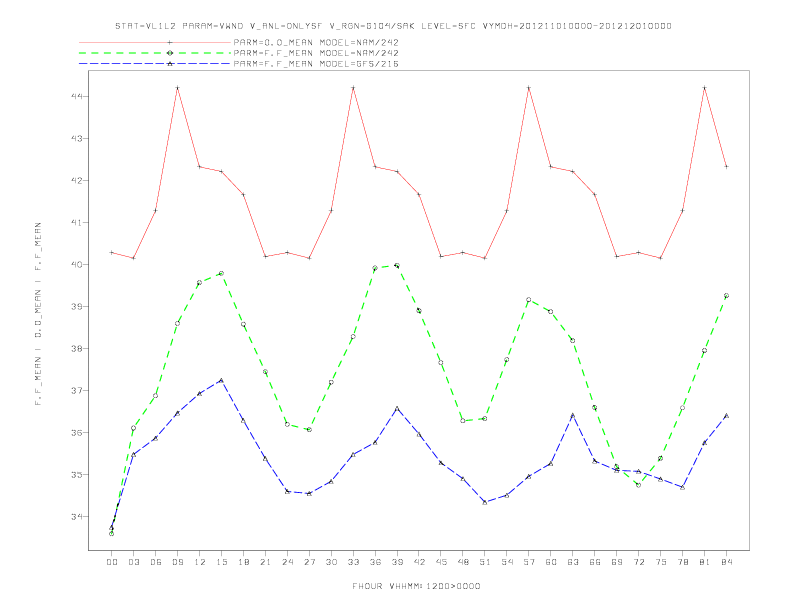Select the red legend entry PARM=O.O_MEAN MODEL=NAM/242
Viewport: 792px width, 612px height.
[239, 42]
